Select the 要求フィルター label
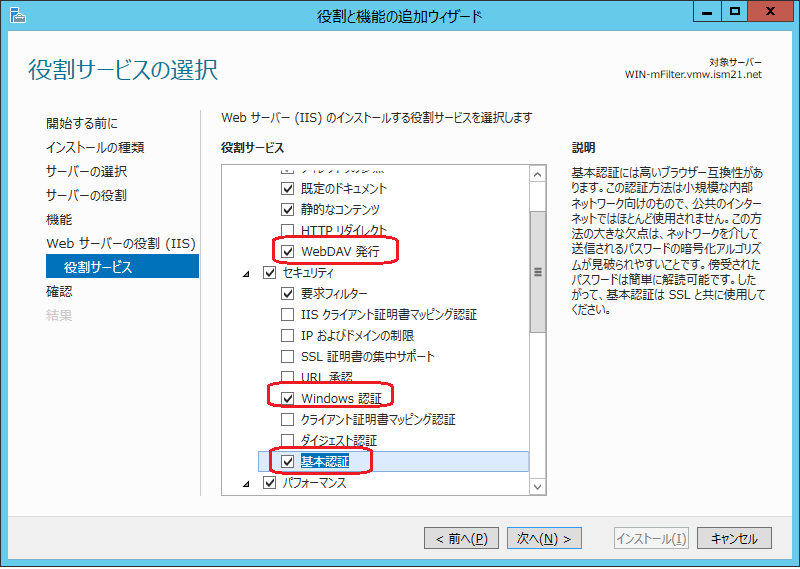The image size is (800, 569). tap(334, 293)
